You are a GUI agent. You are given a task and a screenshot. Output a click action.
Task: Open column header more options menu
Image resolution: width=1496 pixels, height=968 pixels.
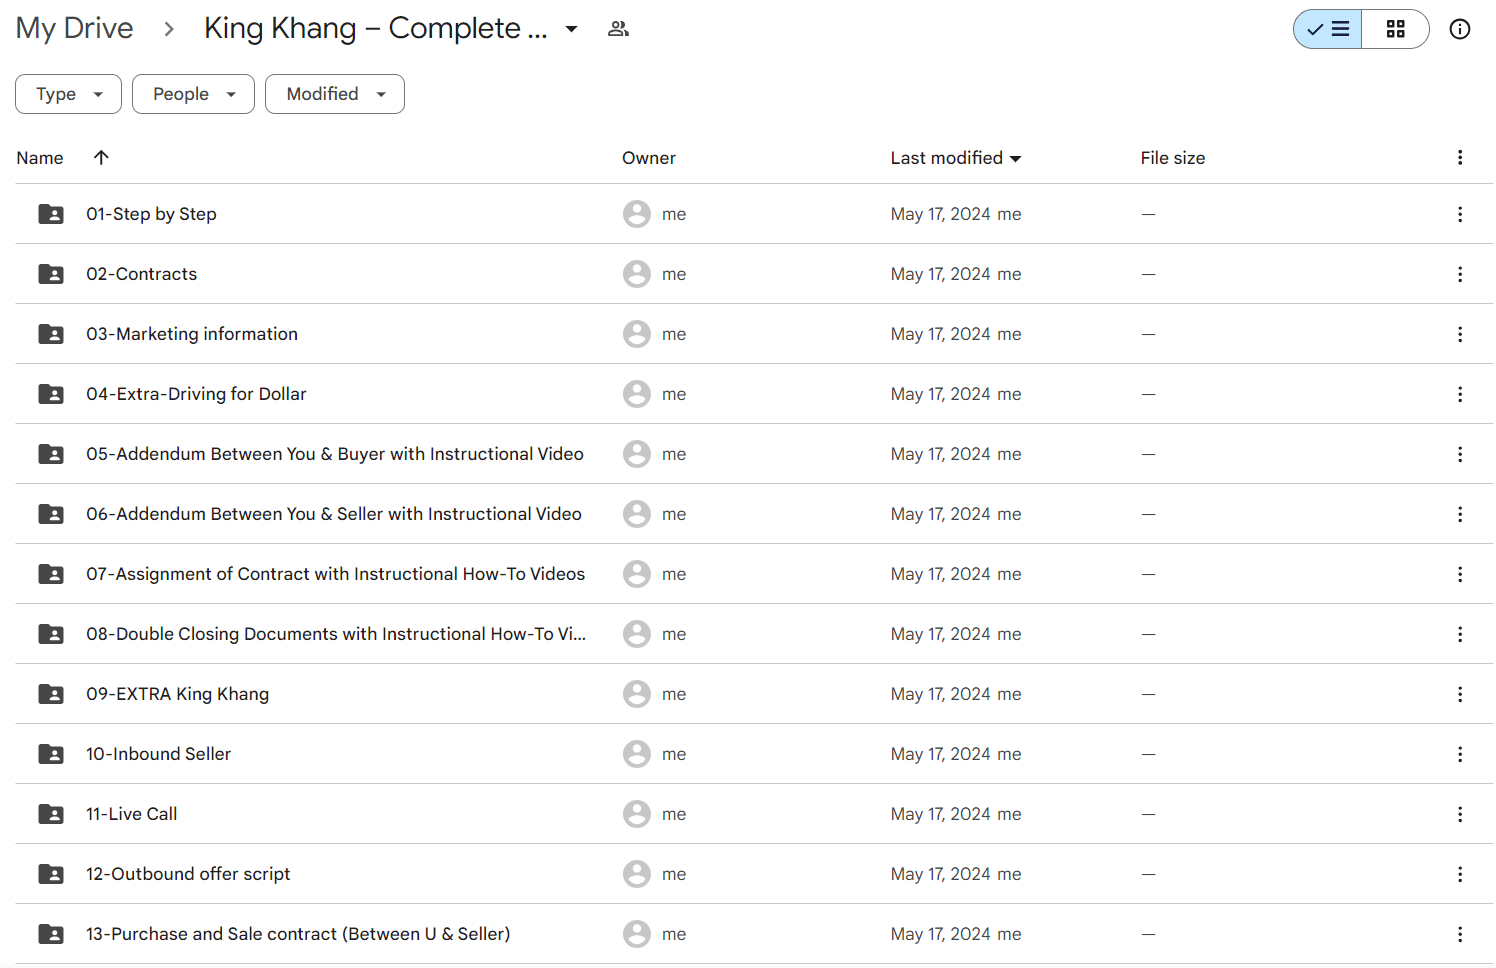pyautogui.click(x=1460, y=157)
